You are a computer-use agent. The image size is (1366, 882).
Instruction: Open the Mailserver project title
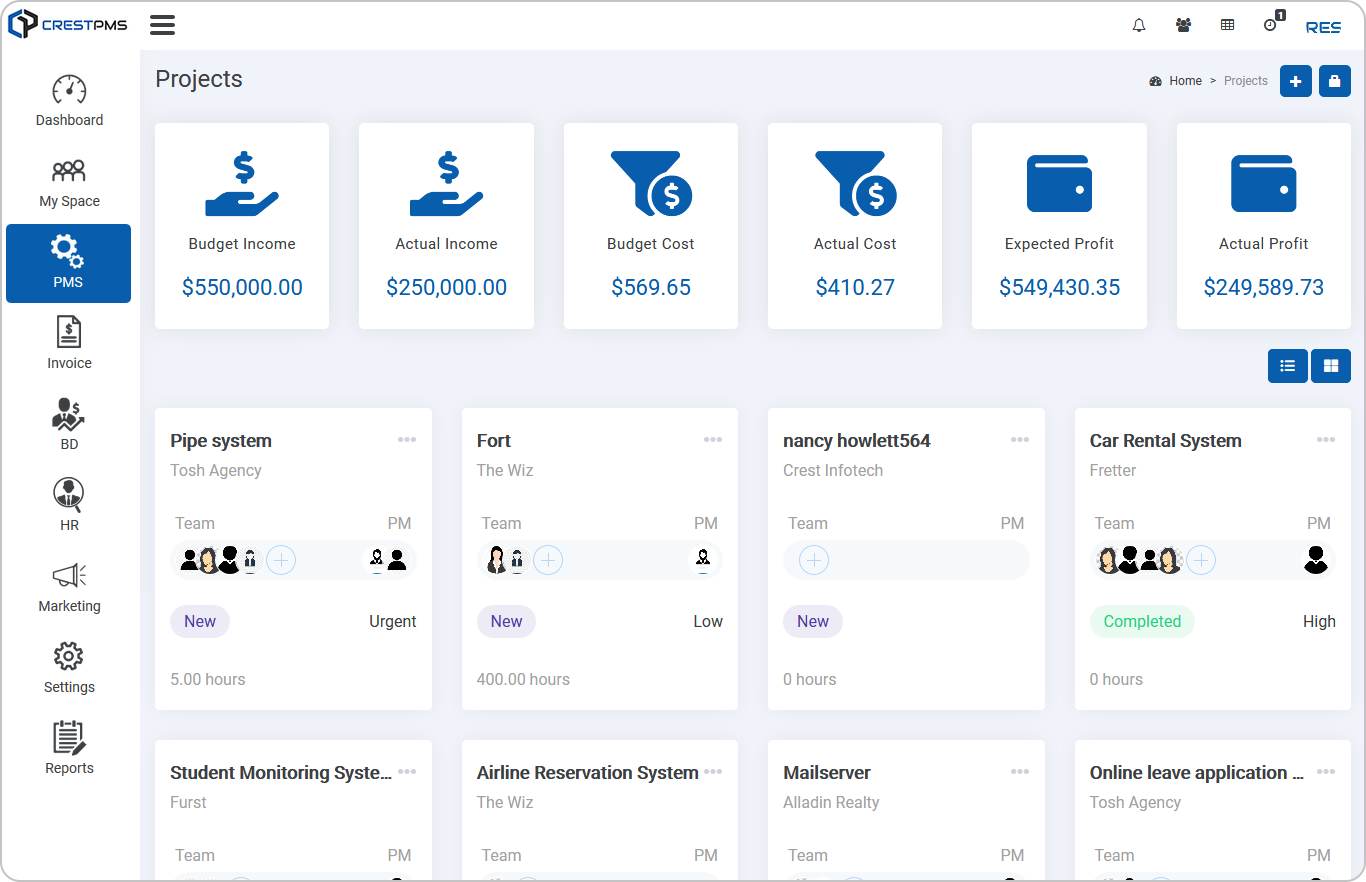click(827, 773)
